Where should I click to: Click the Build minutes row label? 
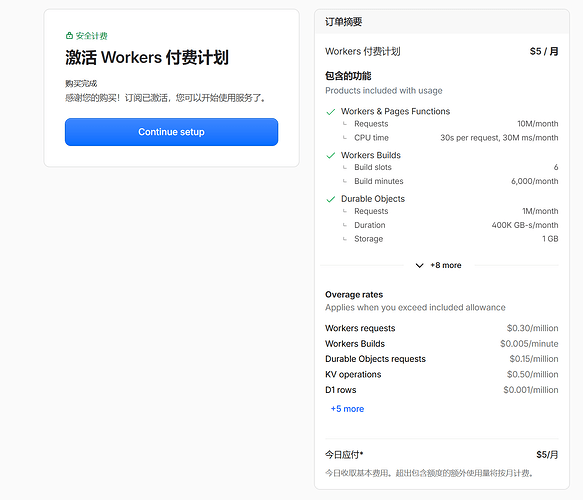point(379,181)
